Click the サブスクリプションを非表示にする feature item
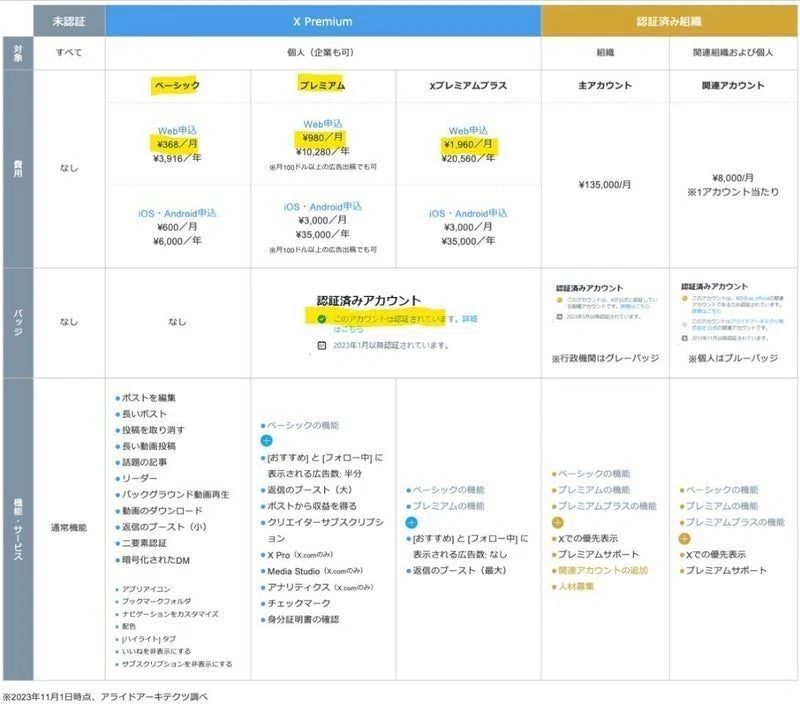The width and height of the screenshot is (800, 704). point(177,664)
